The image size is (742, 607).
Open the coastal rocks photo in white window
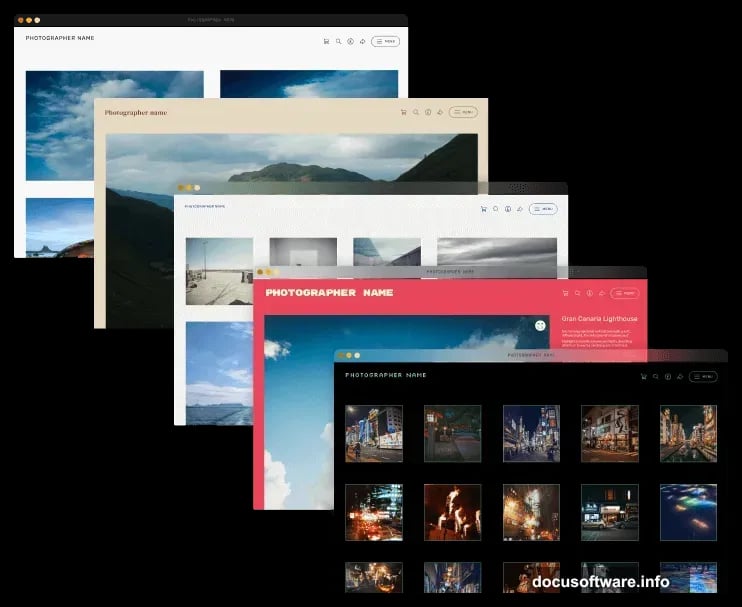60,228
